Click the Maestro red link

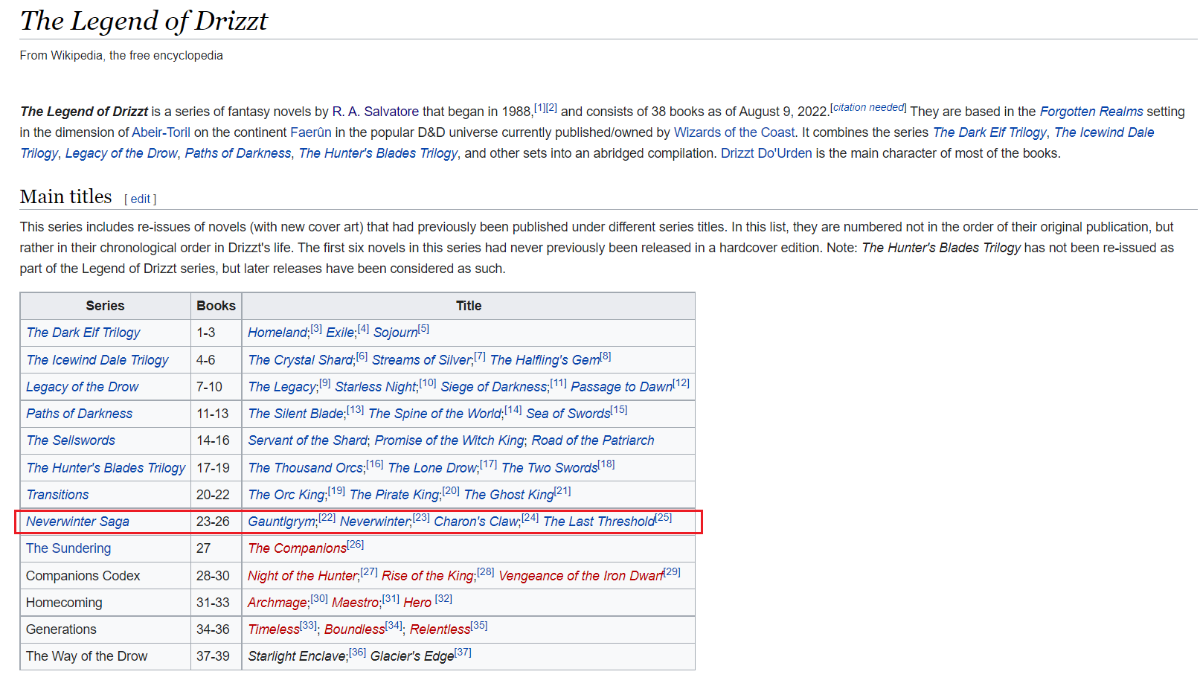coord(356,602)
